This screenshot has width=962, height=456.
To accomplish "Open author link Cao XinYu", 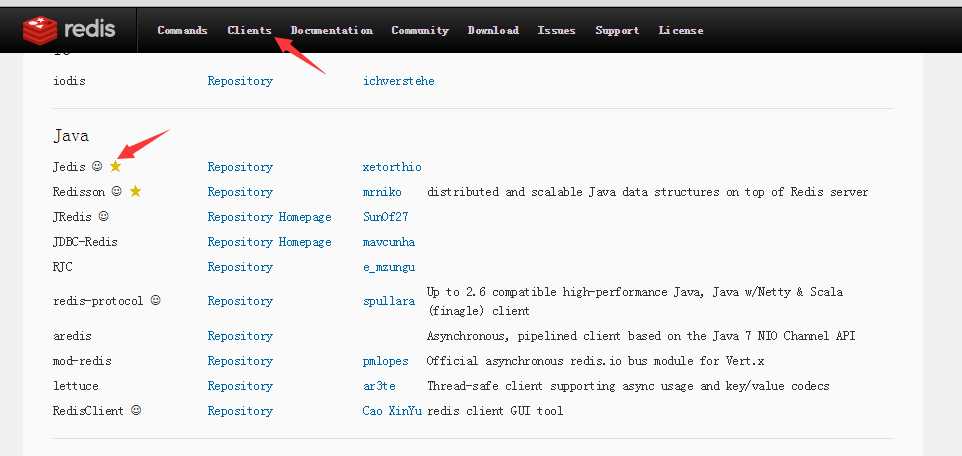I will pyautogui.click(x=392, y=411).
